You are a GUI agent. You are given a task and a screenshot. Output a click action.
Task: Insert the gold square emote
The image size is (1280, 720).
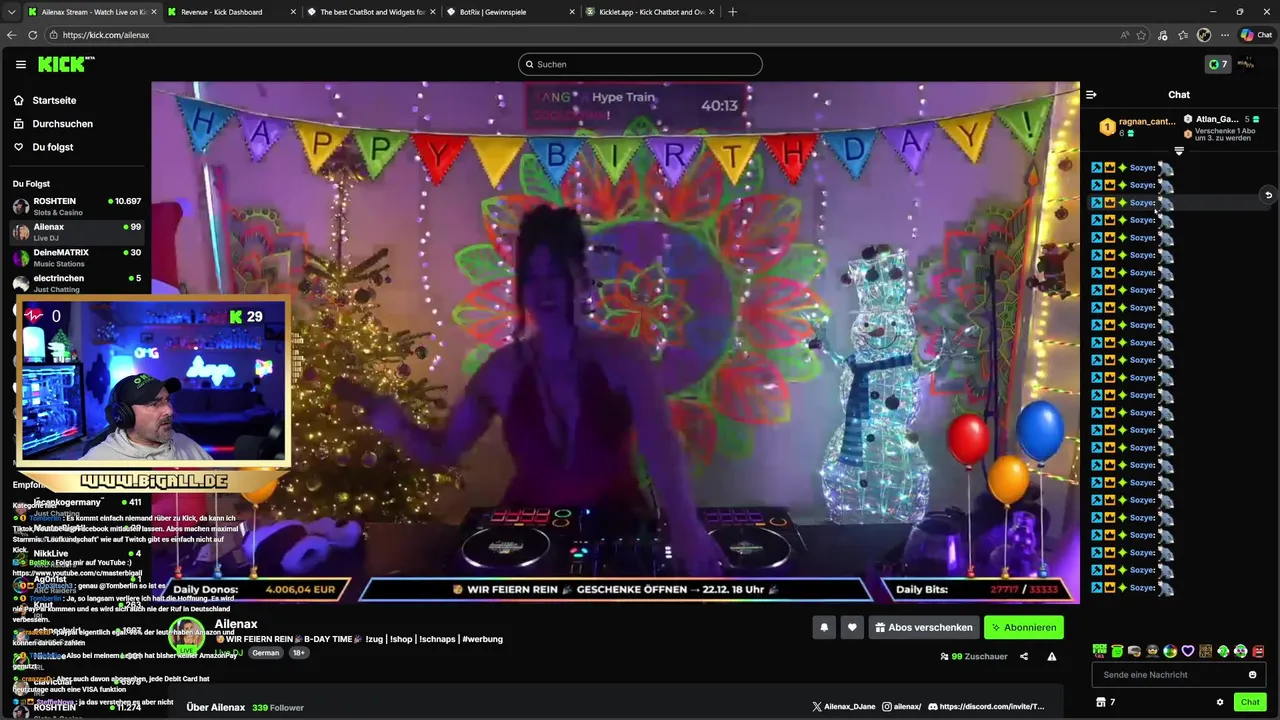pos(1205,651)
